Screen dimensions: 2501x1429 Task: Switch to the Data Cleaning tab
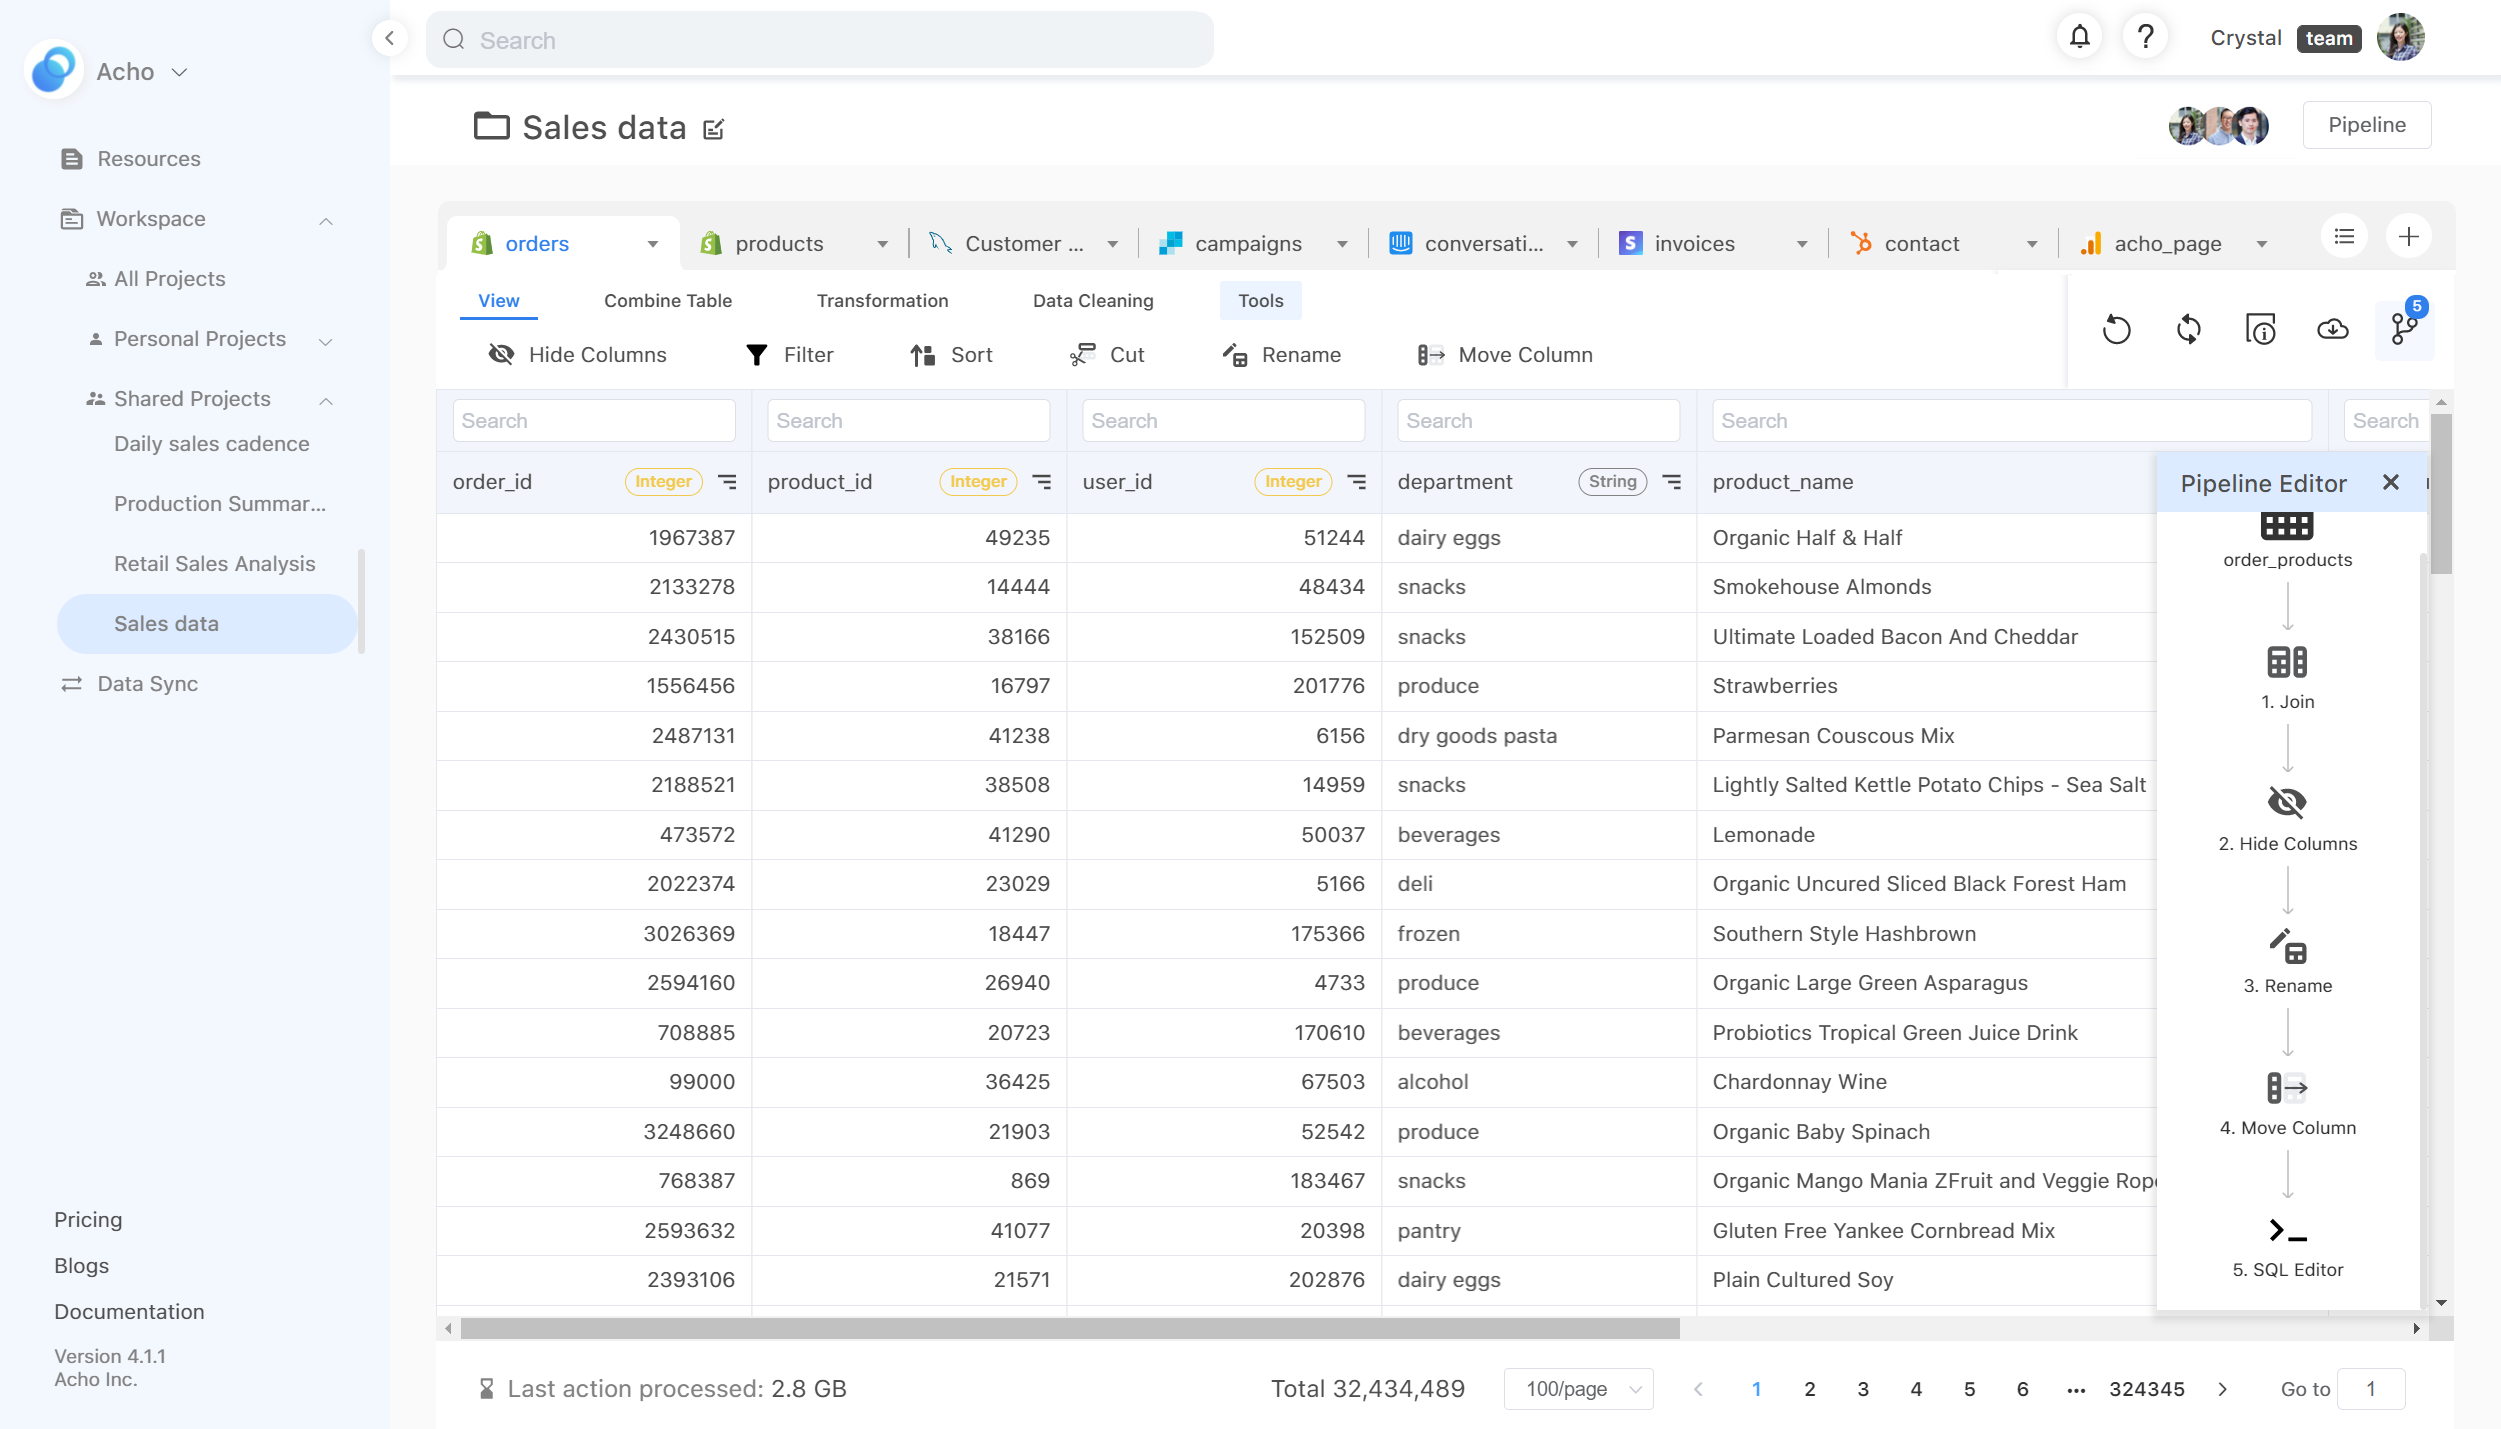point(1092,301)
